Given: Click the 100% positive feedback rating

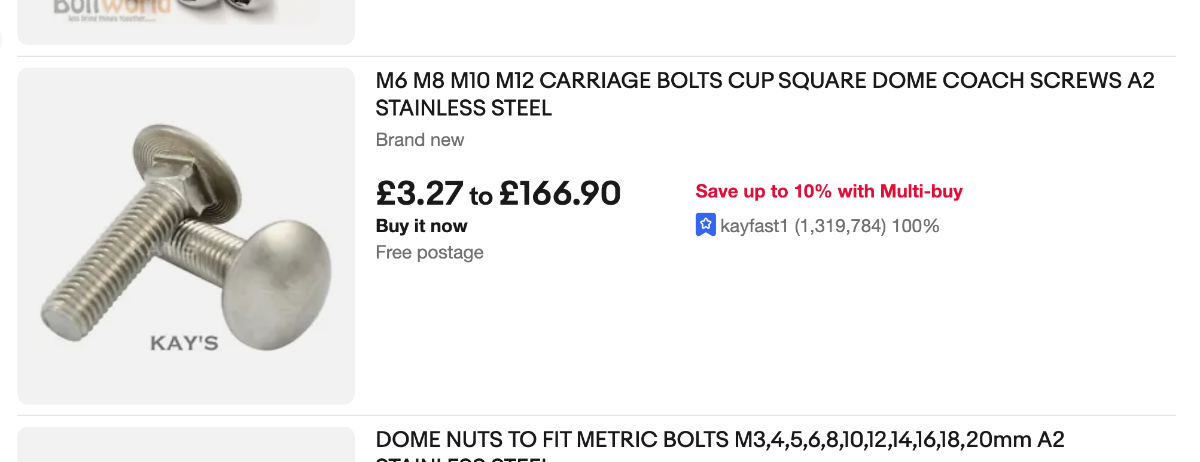Looking at the screenshot, I should coord(916,226).
